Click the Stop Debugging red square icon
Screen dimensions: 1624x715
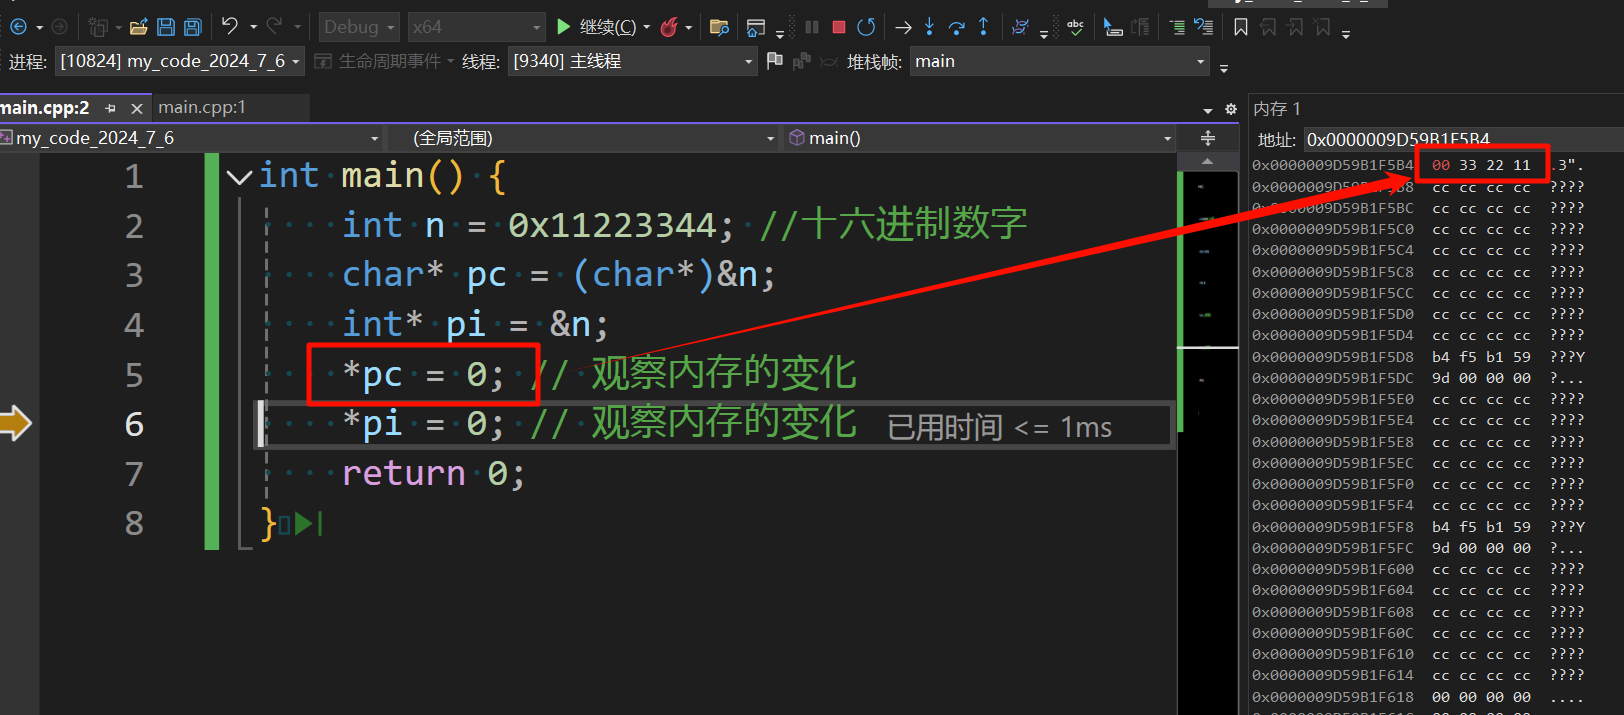pyautogui.click(x=839, y=27)
